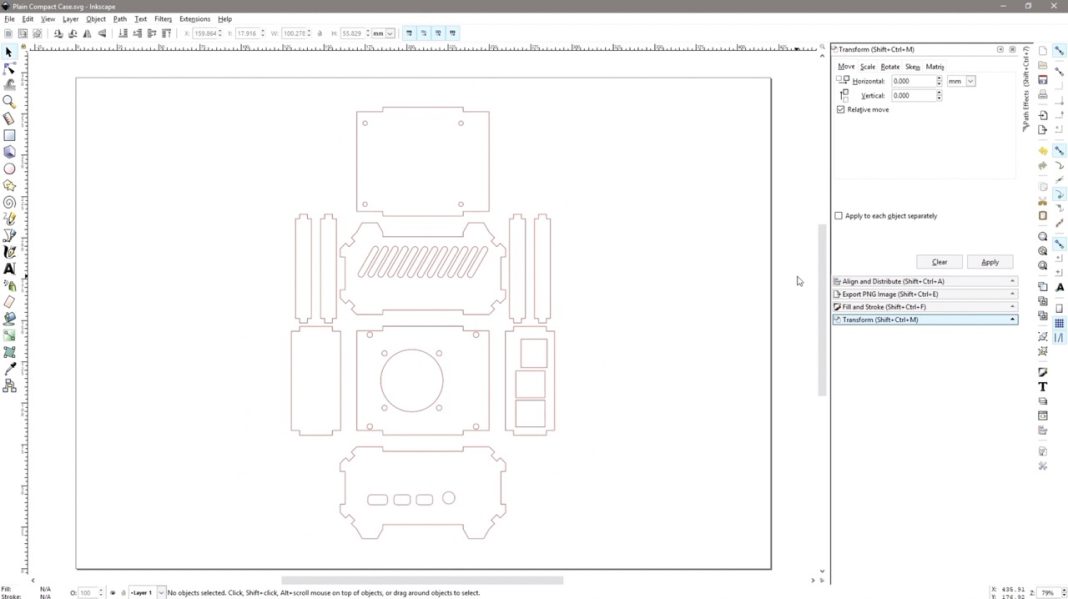The height and width of the screenshot is (599, 1068).
Task: Select the Star tool
Action: [8, 185]
